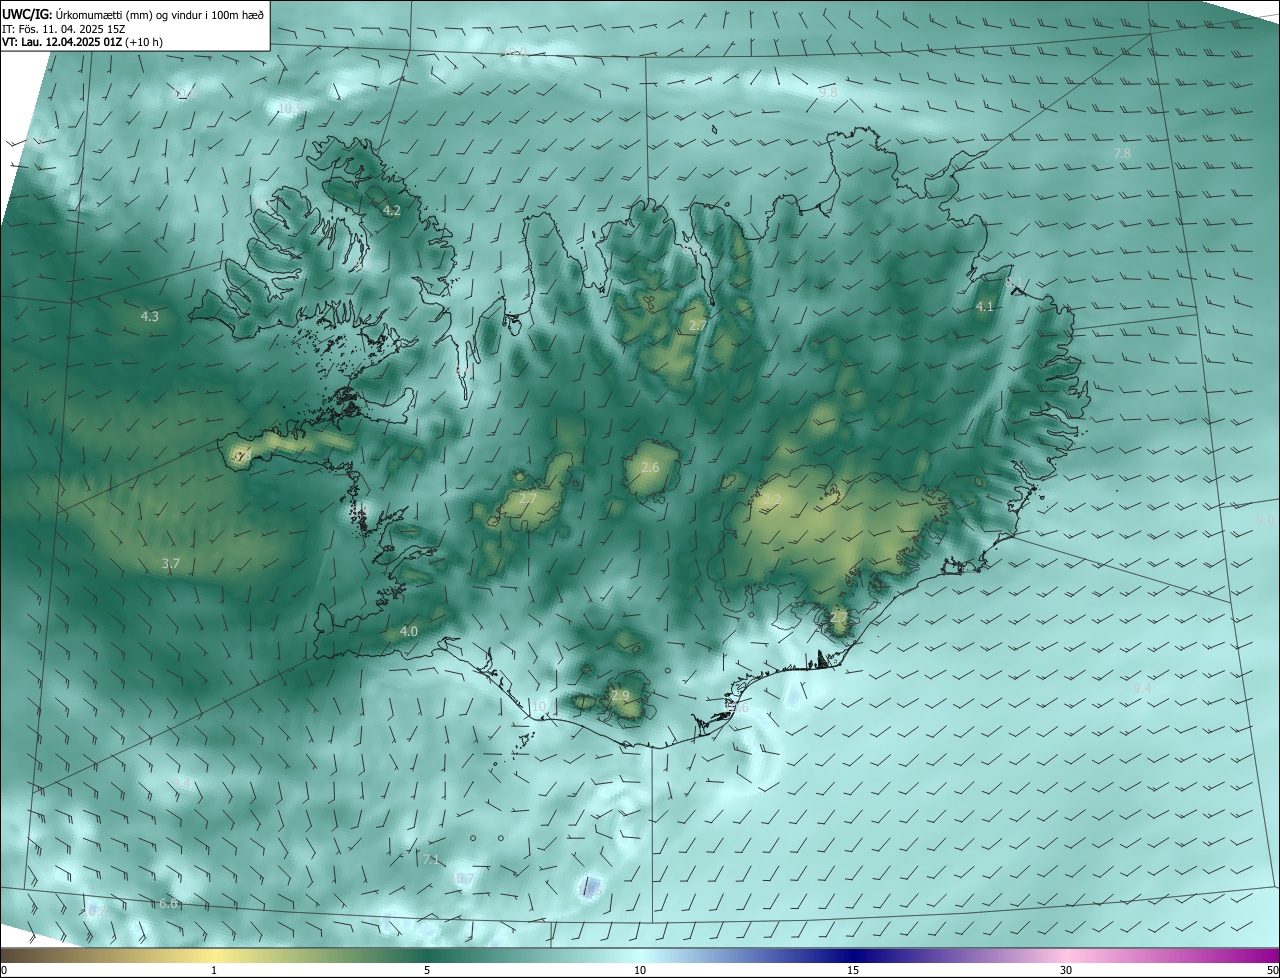Click the '(+10 h)' forecast offset text
Image resolution: width=1280 pixels, height=978 pixels.
[145, 42]
